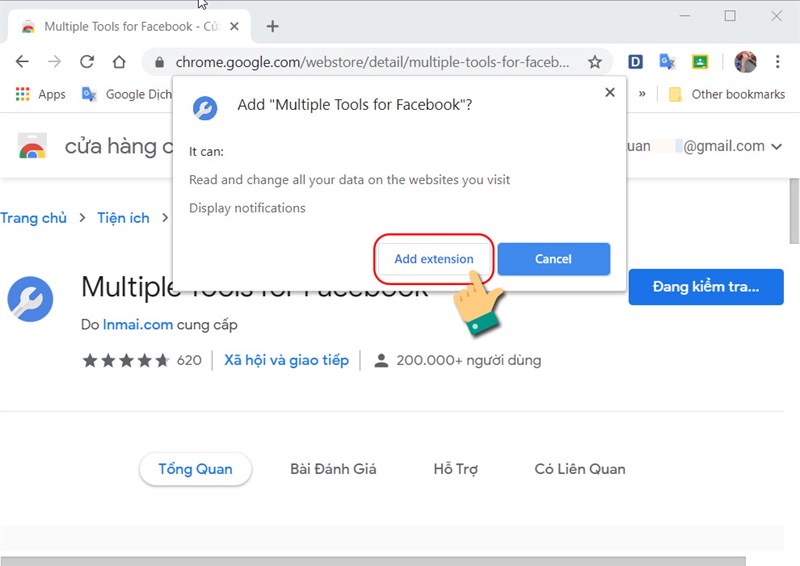Screen dimensions: 800x566
Task: Open Chrome three-dot menu
Action: (778, 62)
